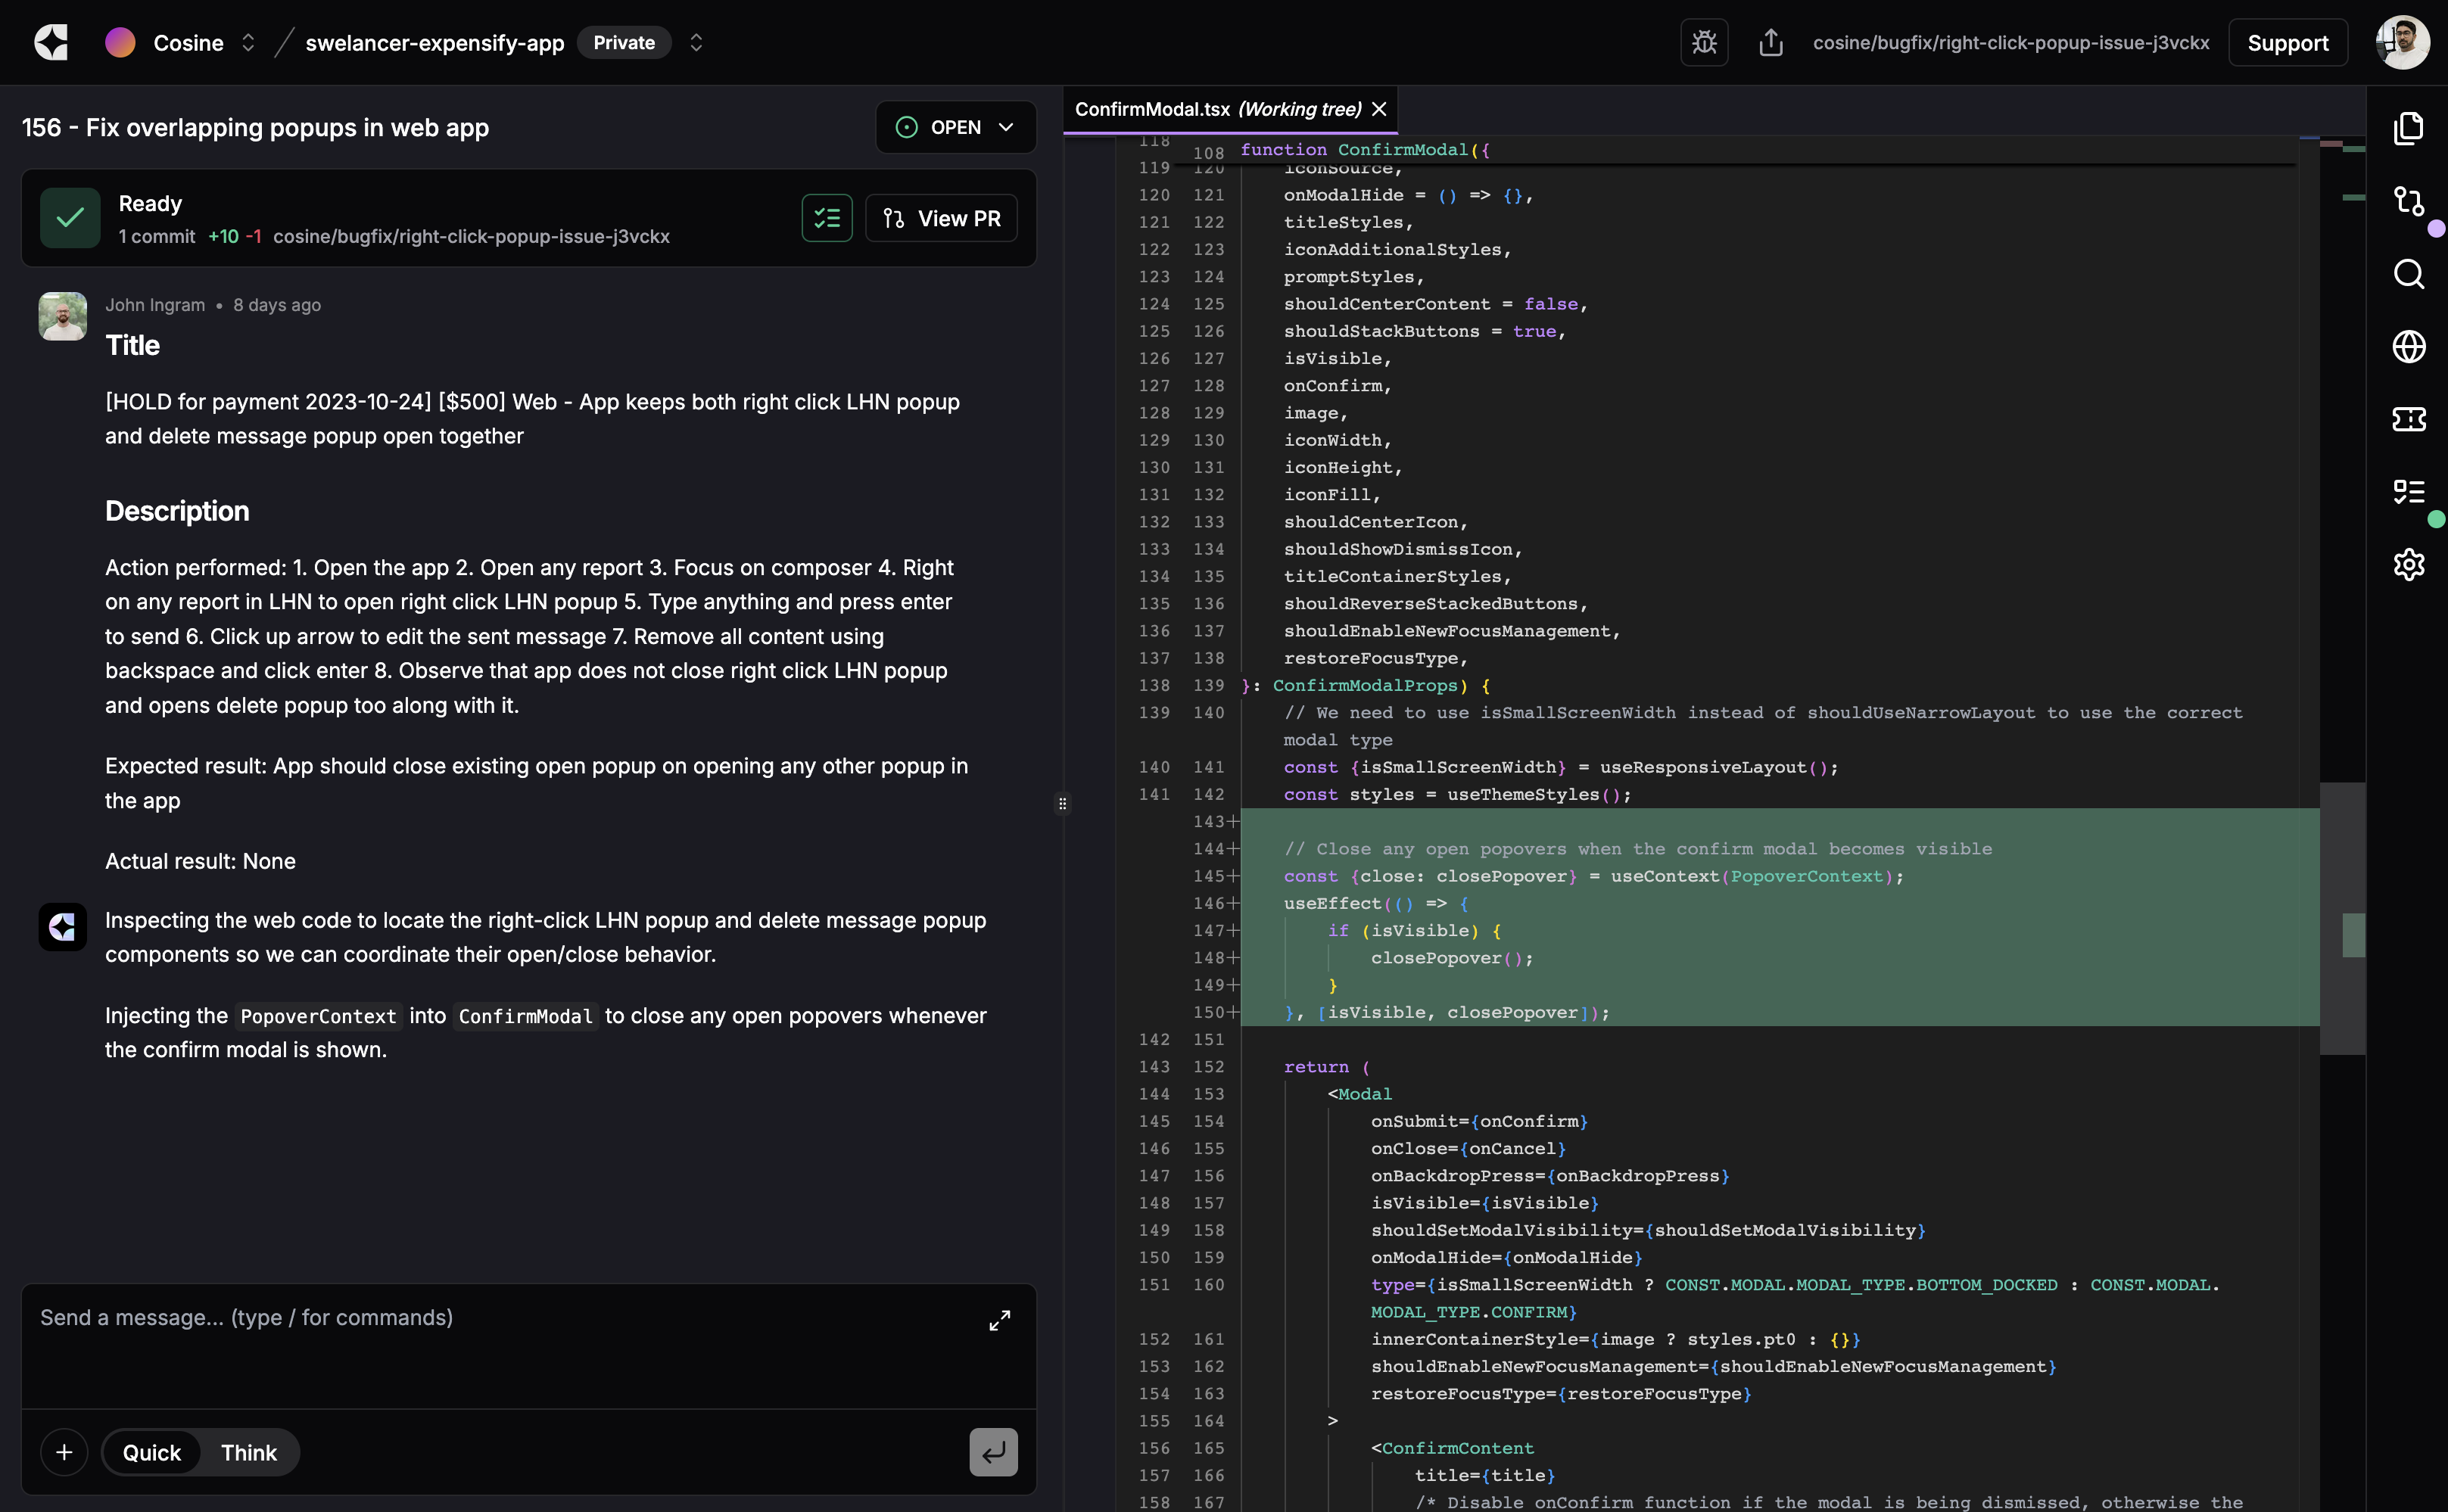Image resolution: width=2448 pixels, height=1512 pixels.
Task: Expand the swelancer-expensify-app project switcher
Action: click(696, 43)
